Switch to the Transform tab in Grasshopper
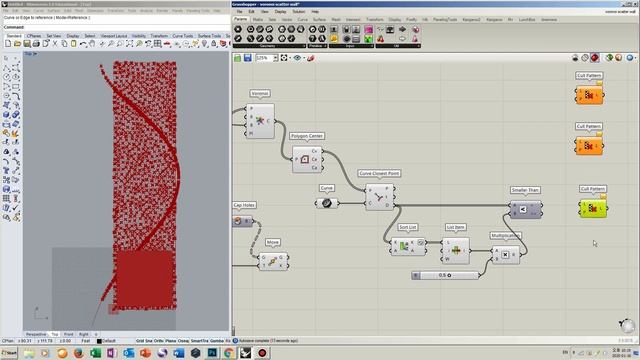The height and width of the screenshot is (360, 640). point(374,20)
